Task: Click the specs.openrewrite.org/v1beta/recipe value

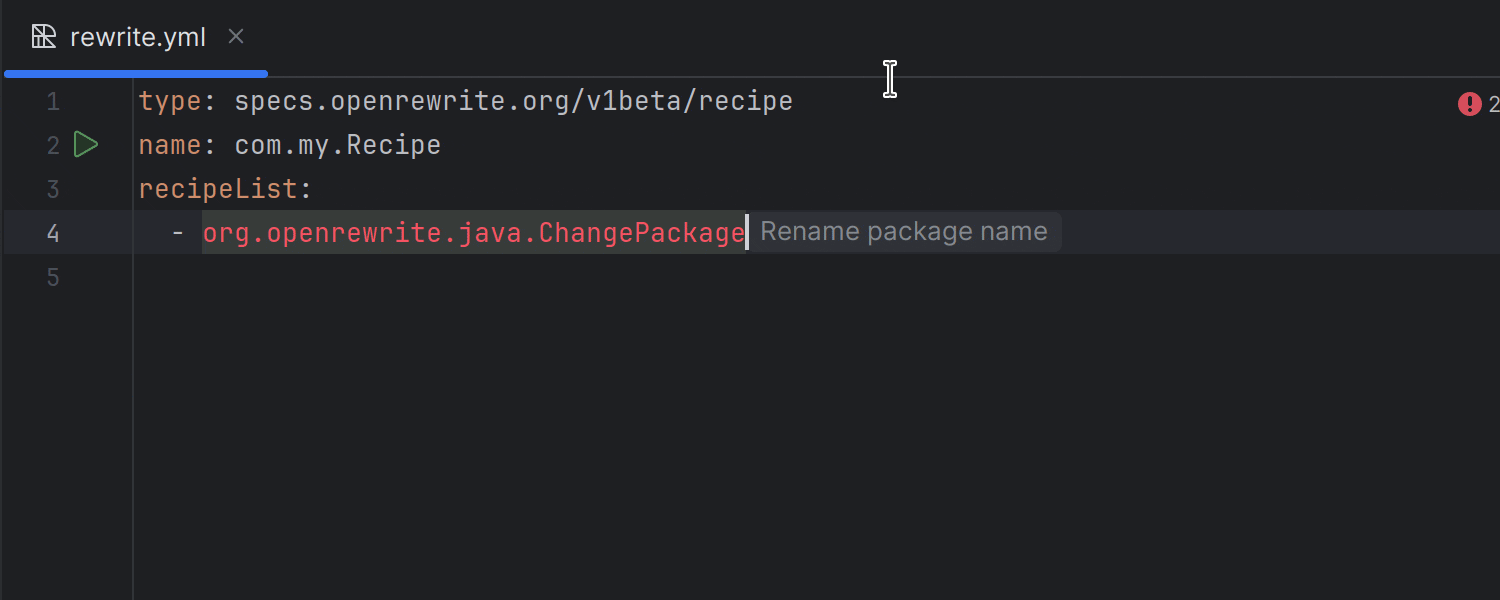Action: pos(513,102)
